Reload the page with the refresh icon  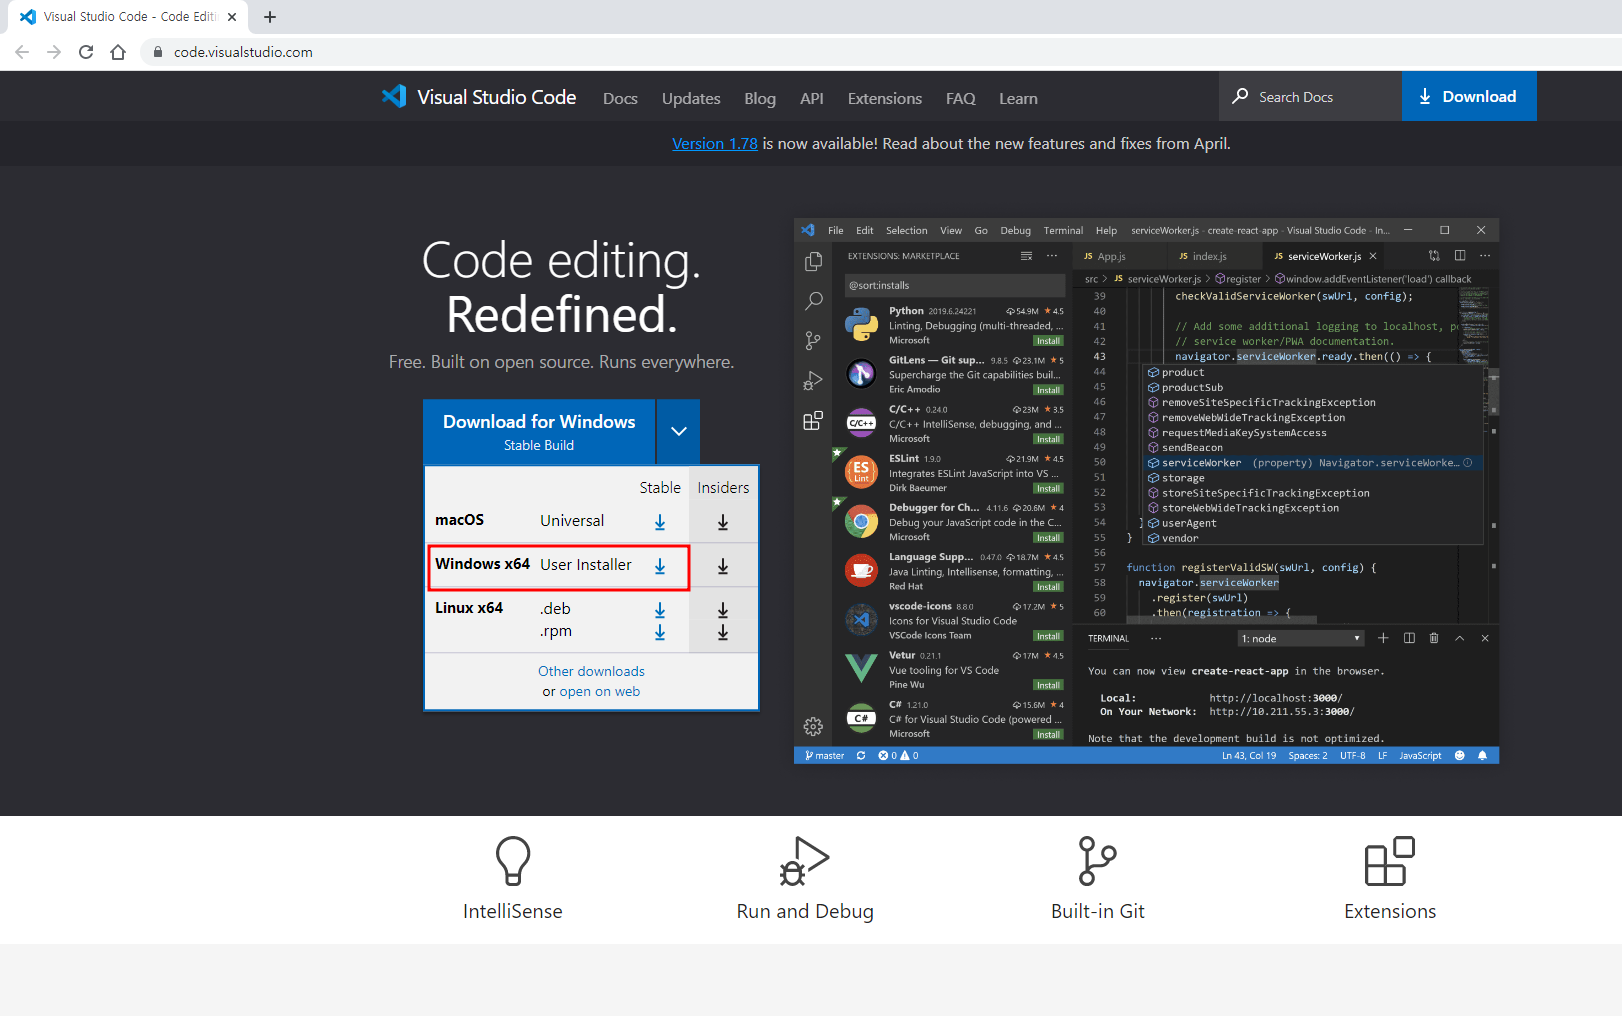(x=86, y=52)
